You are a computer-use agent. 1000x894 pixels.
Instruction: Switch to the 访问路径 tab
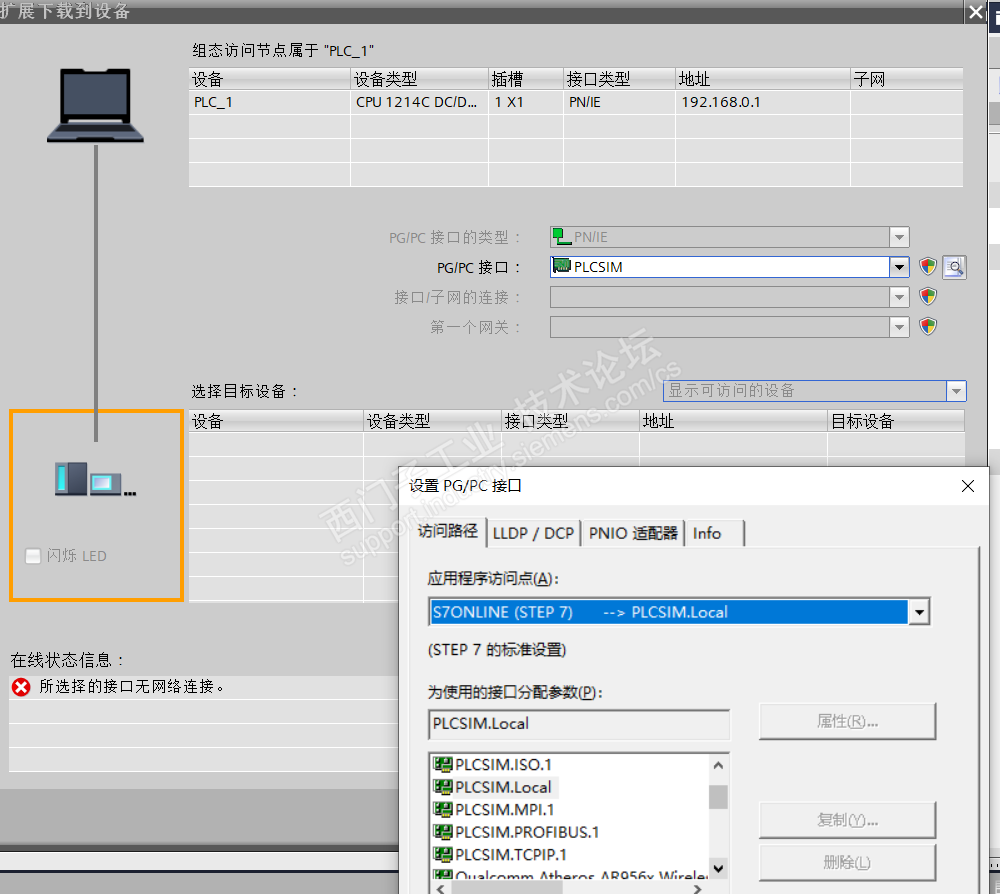coord(448,532)
